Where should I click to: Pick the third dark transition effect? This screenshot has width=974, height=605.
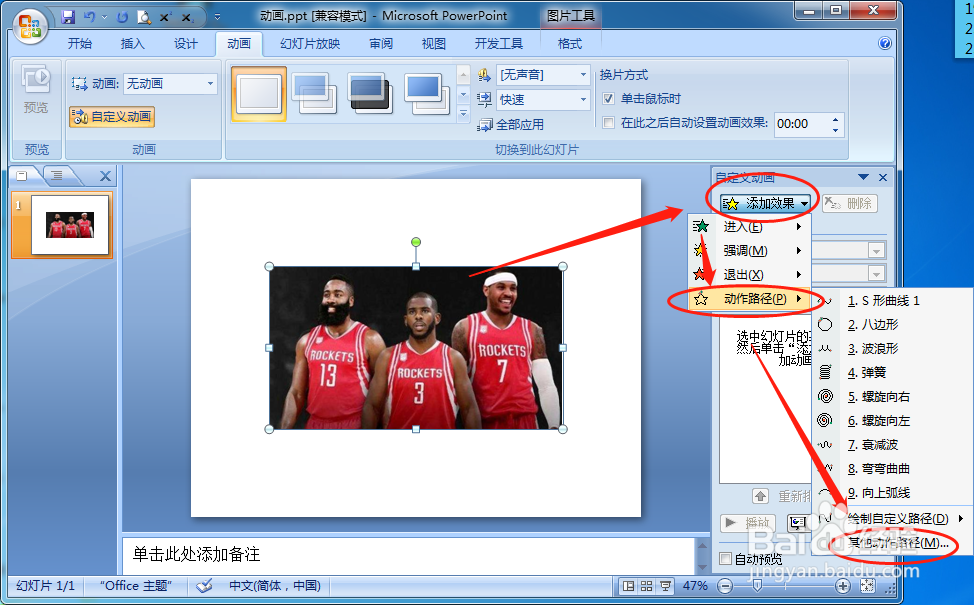(370, 94)
